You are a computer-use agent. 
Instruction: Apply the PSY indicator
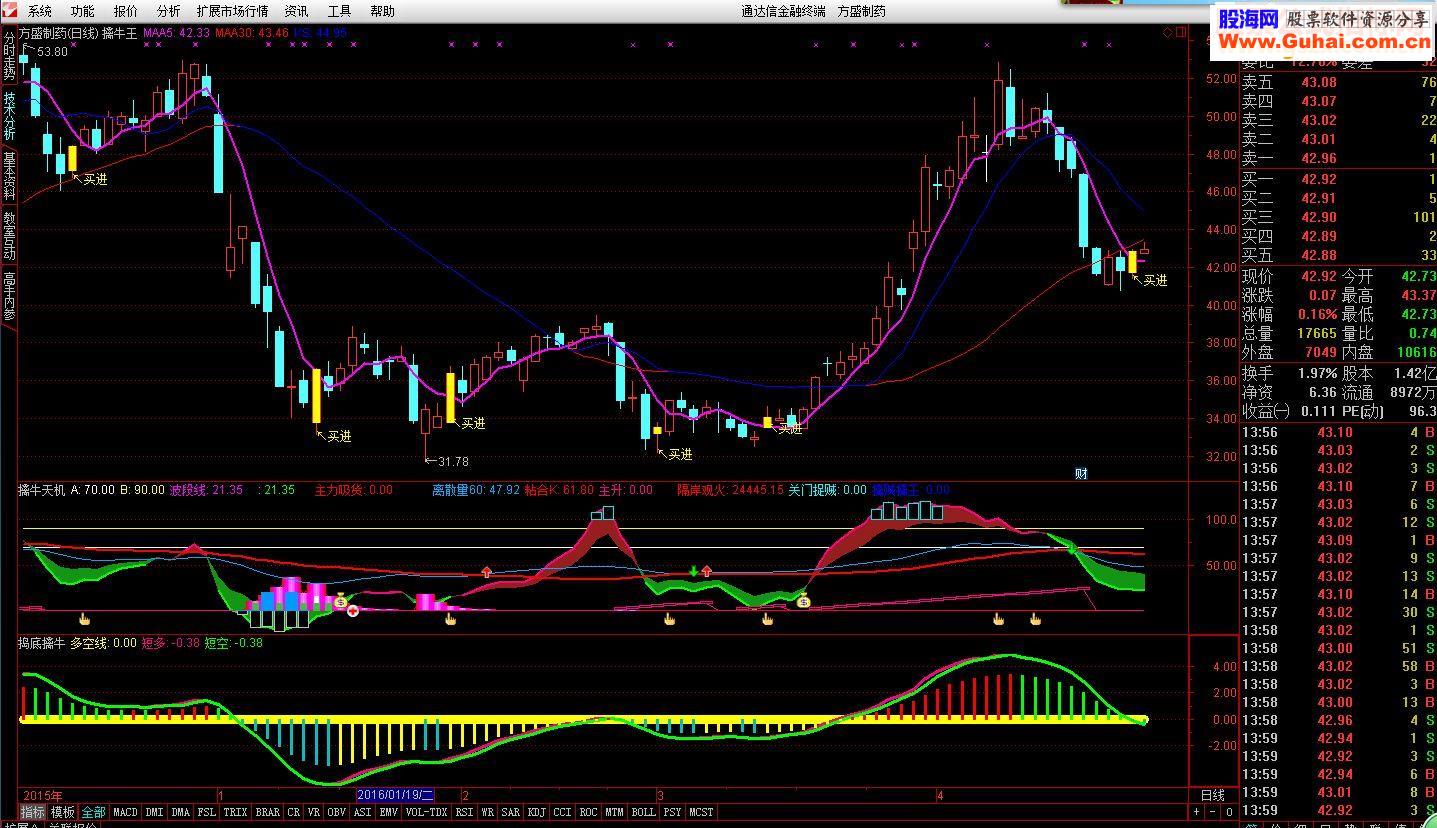tap(673, 812)
